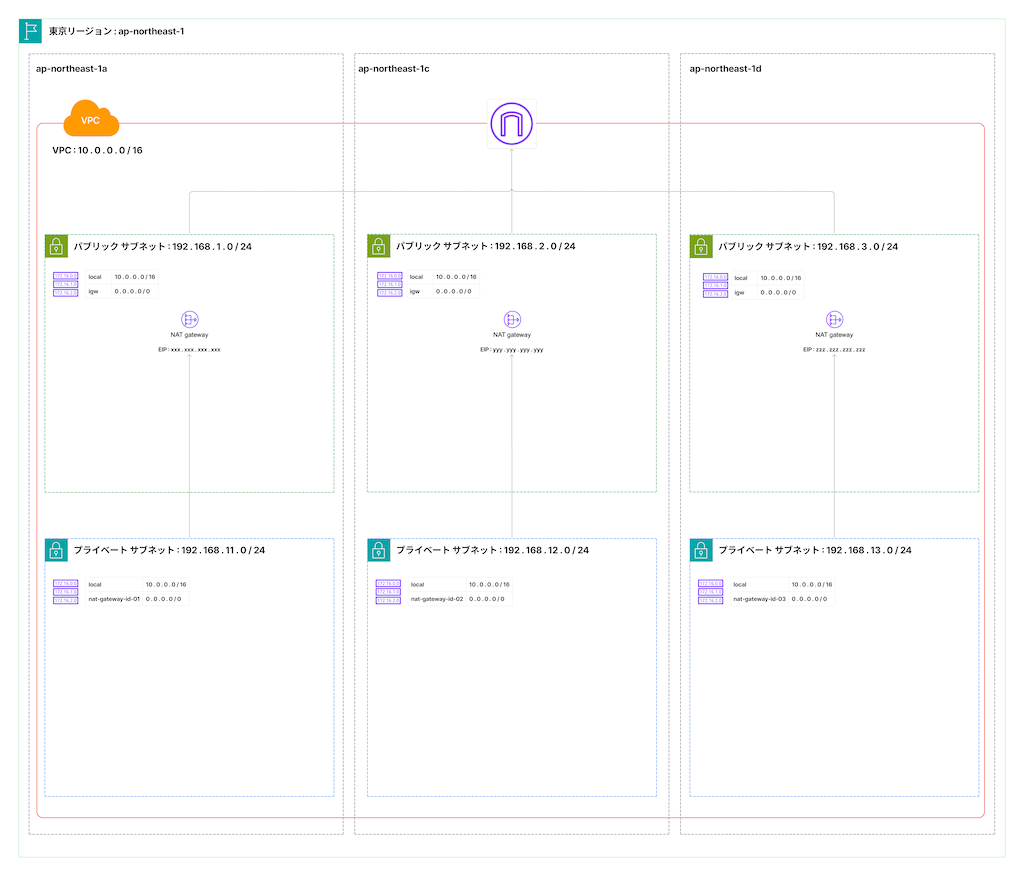The image size is (1024, 876).
Task: Select the 'EIP : yyy.yyy.yyy.yyy' text
Action: (512, 349)
